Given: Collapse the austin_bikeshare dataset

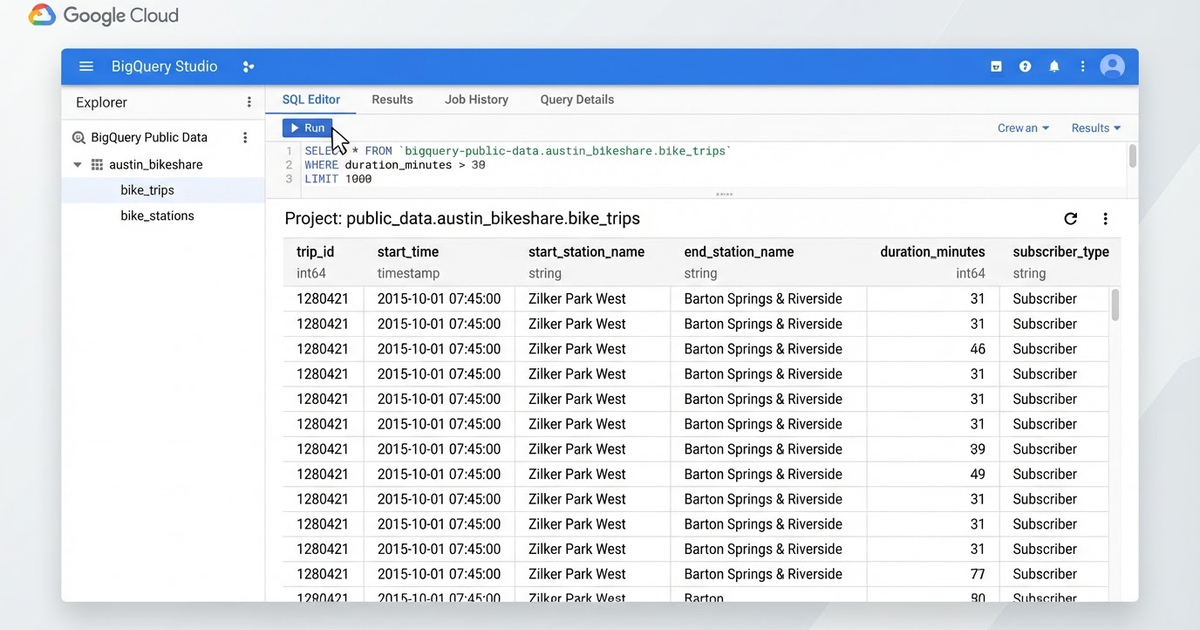Looking at the screenshot, I should [x=77, y=165].
